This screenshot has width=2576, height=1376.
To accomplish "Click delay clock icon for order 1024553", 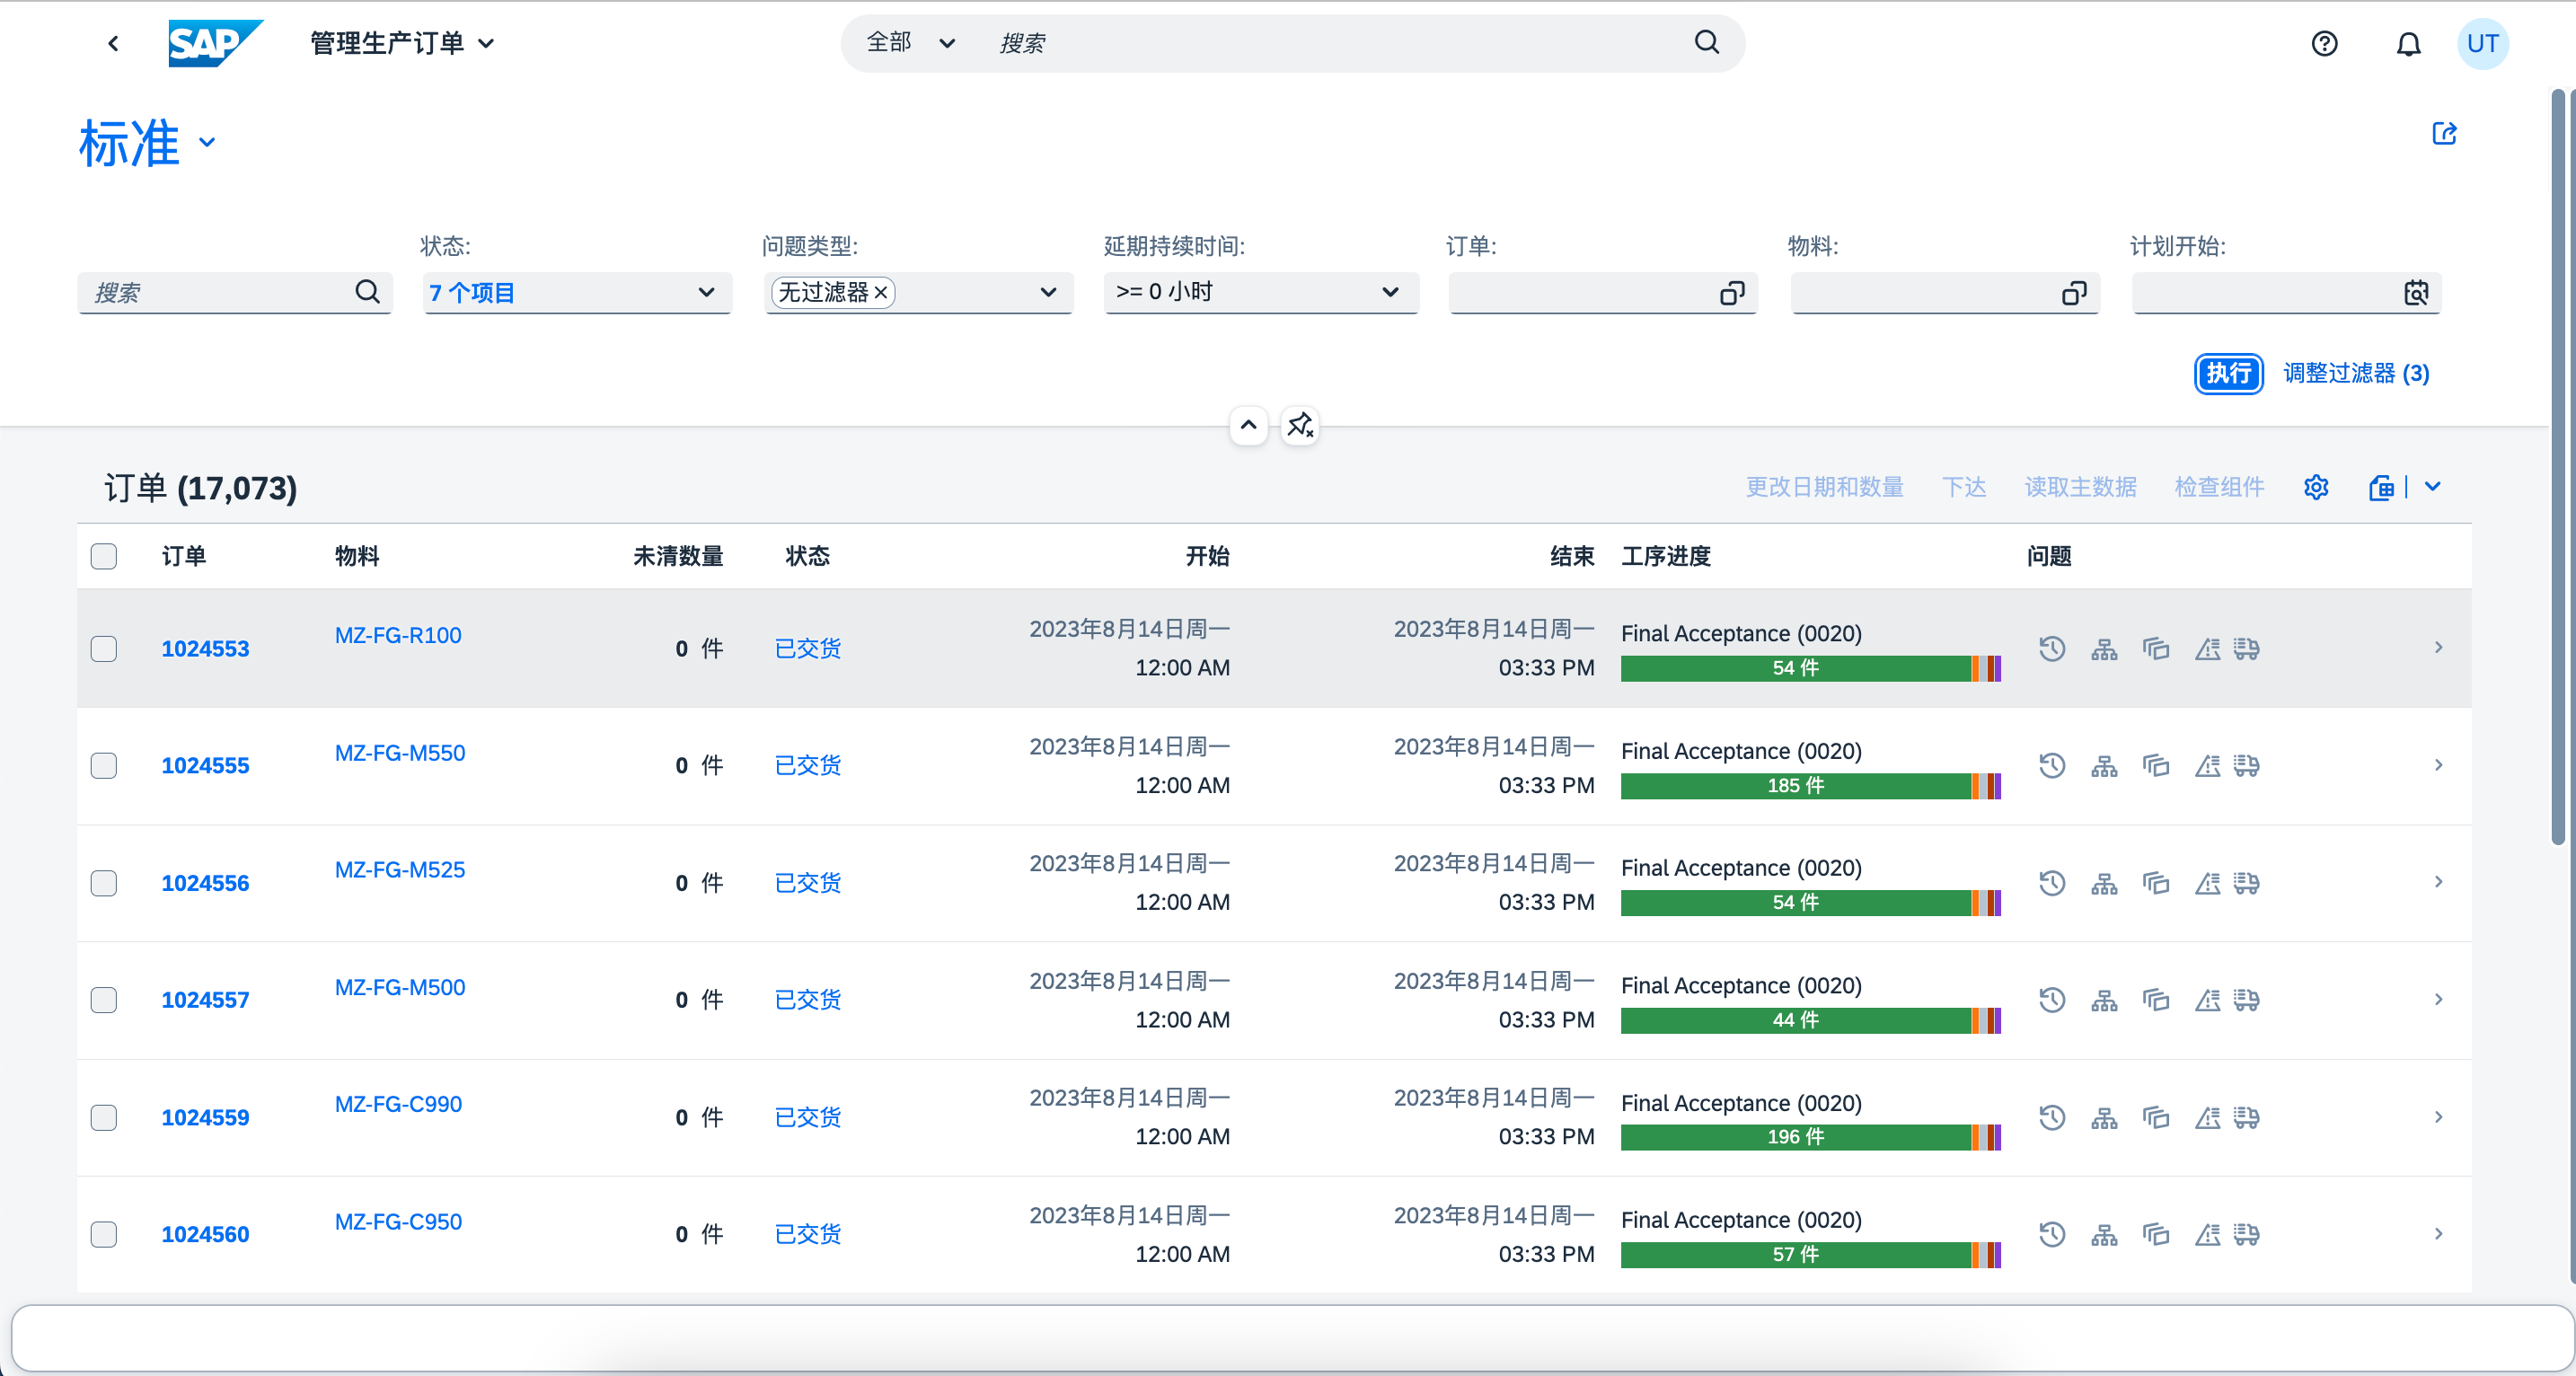I will (x=2052, y=648).
